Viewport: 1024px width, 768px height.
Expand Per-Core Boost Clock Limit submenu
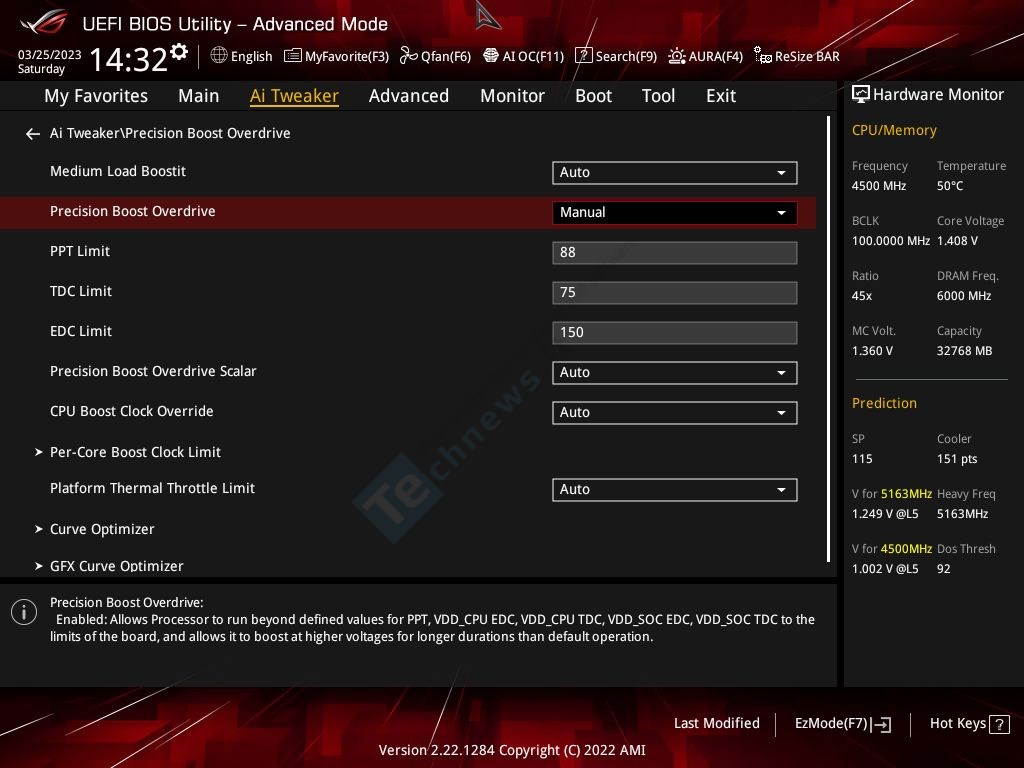click(135, 452)
